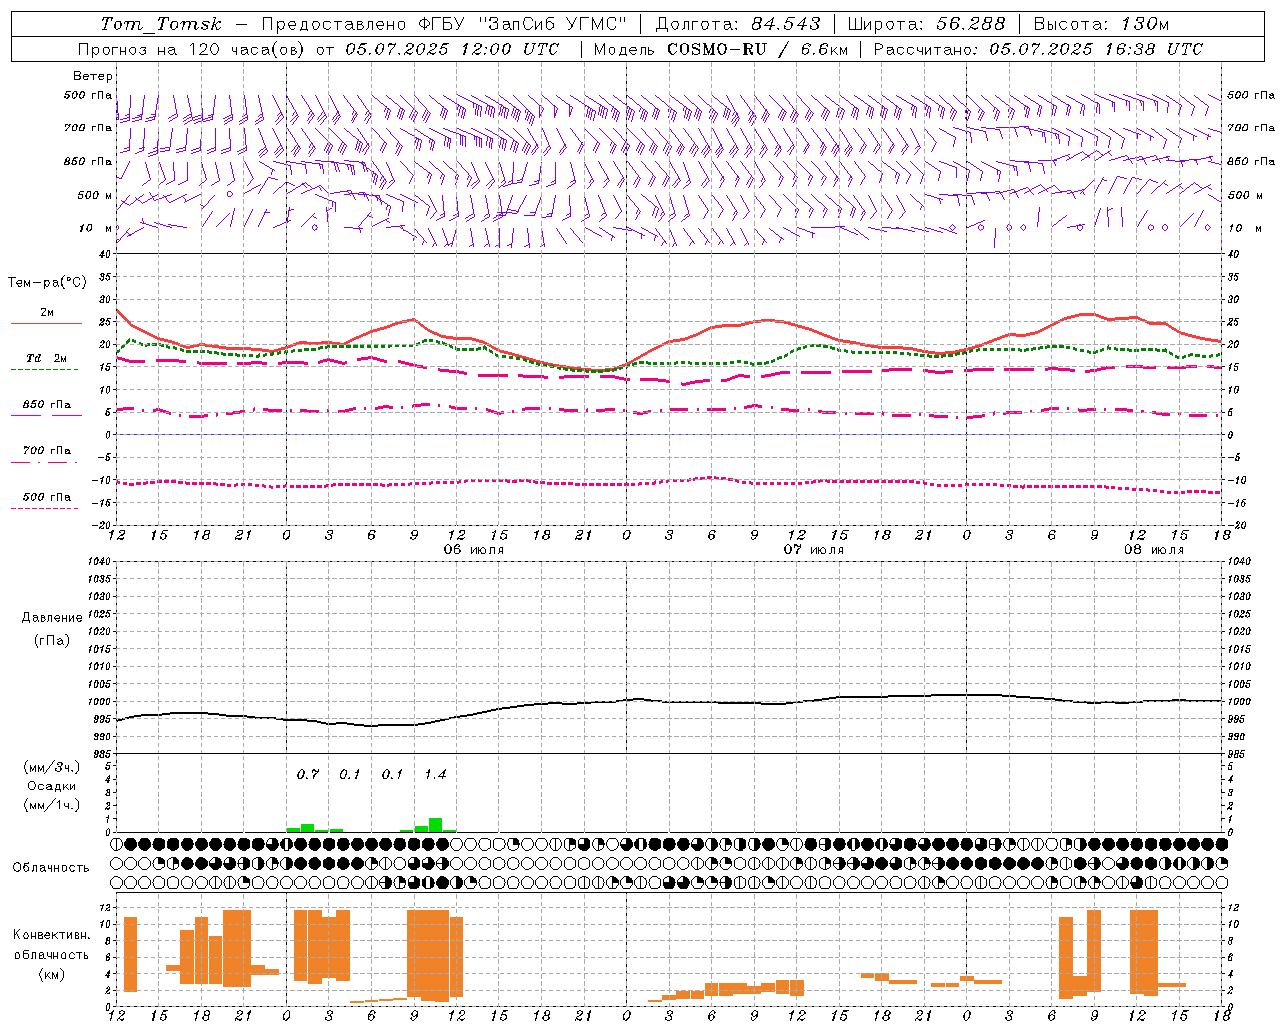Click the "(мм/3ч.)" precipitation unit label
Screen dimensions: 1280x1024
51,768
